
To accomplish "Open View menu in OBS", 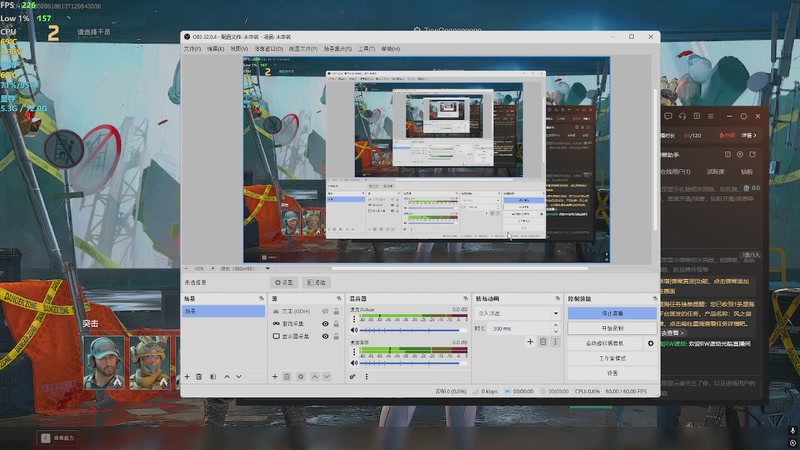I will pos(239,49).
